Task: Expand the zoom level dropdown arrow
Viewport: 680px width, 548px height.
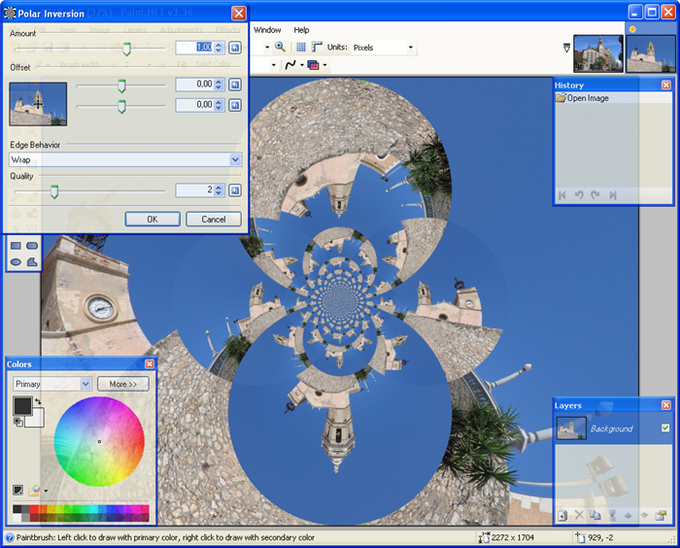Action: (x=267, y=47)
